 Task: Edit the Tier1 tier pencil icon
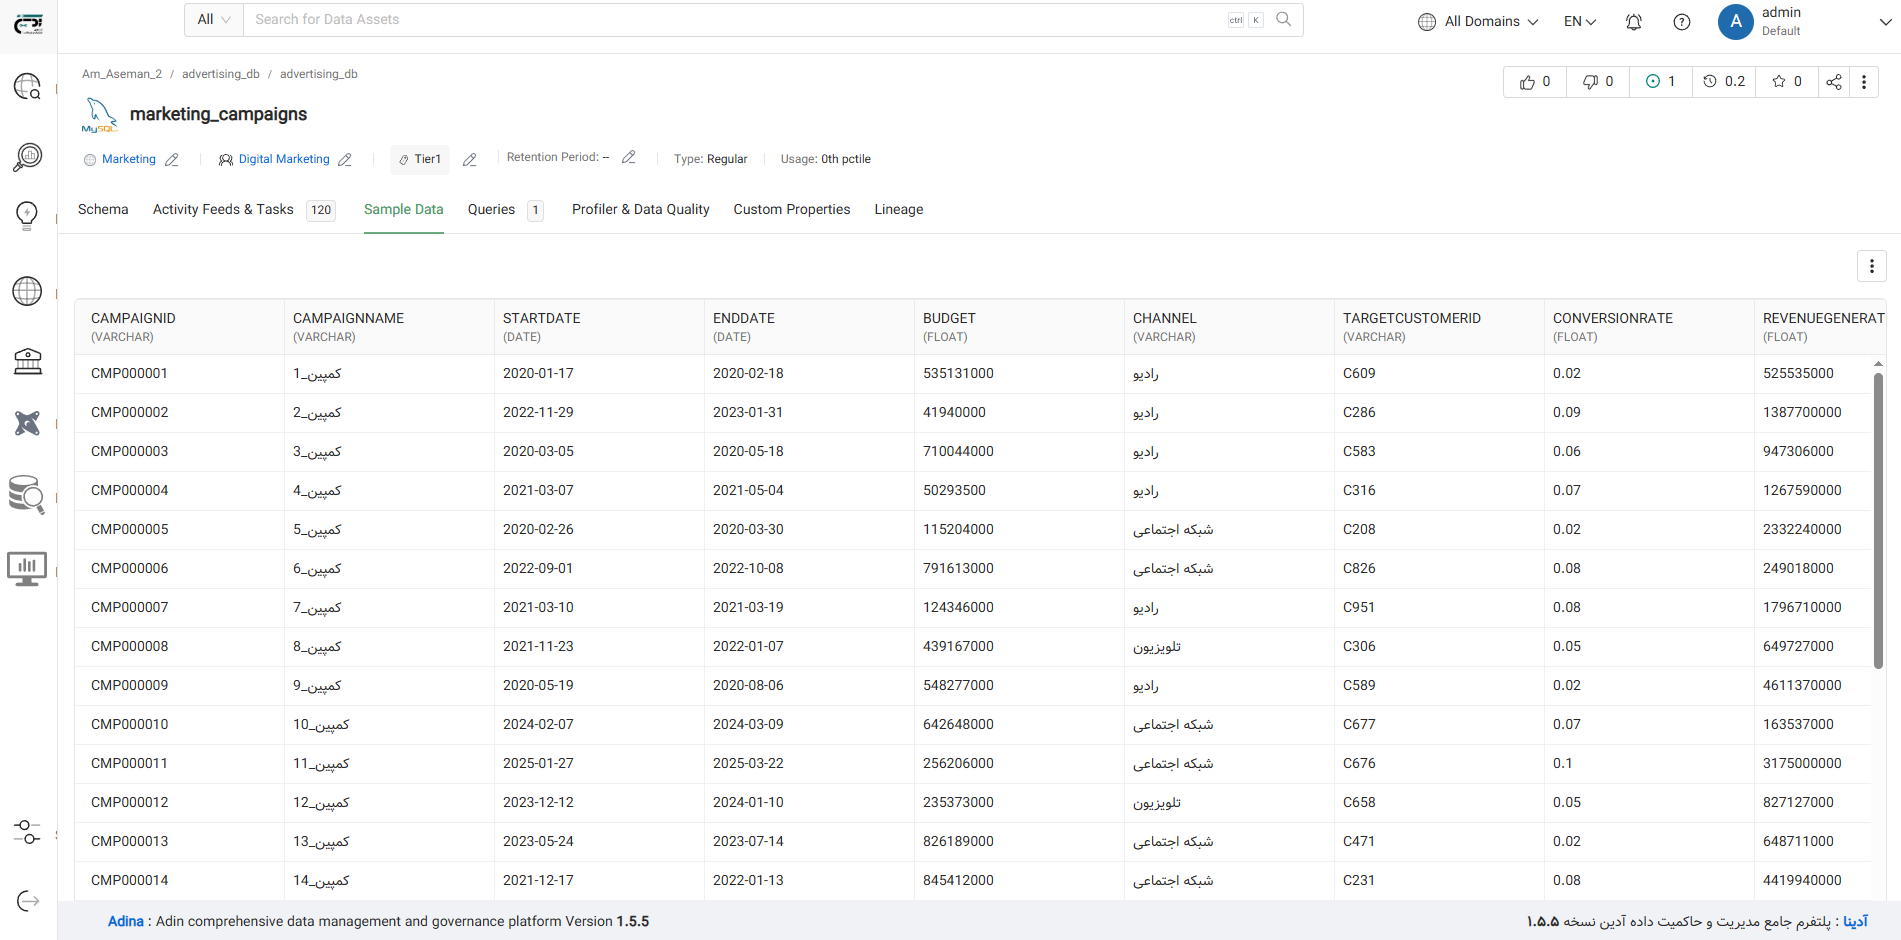469,160
